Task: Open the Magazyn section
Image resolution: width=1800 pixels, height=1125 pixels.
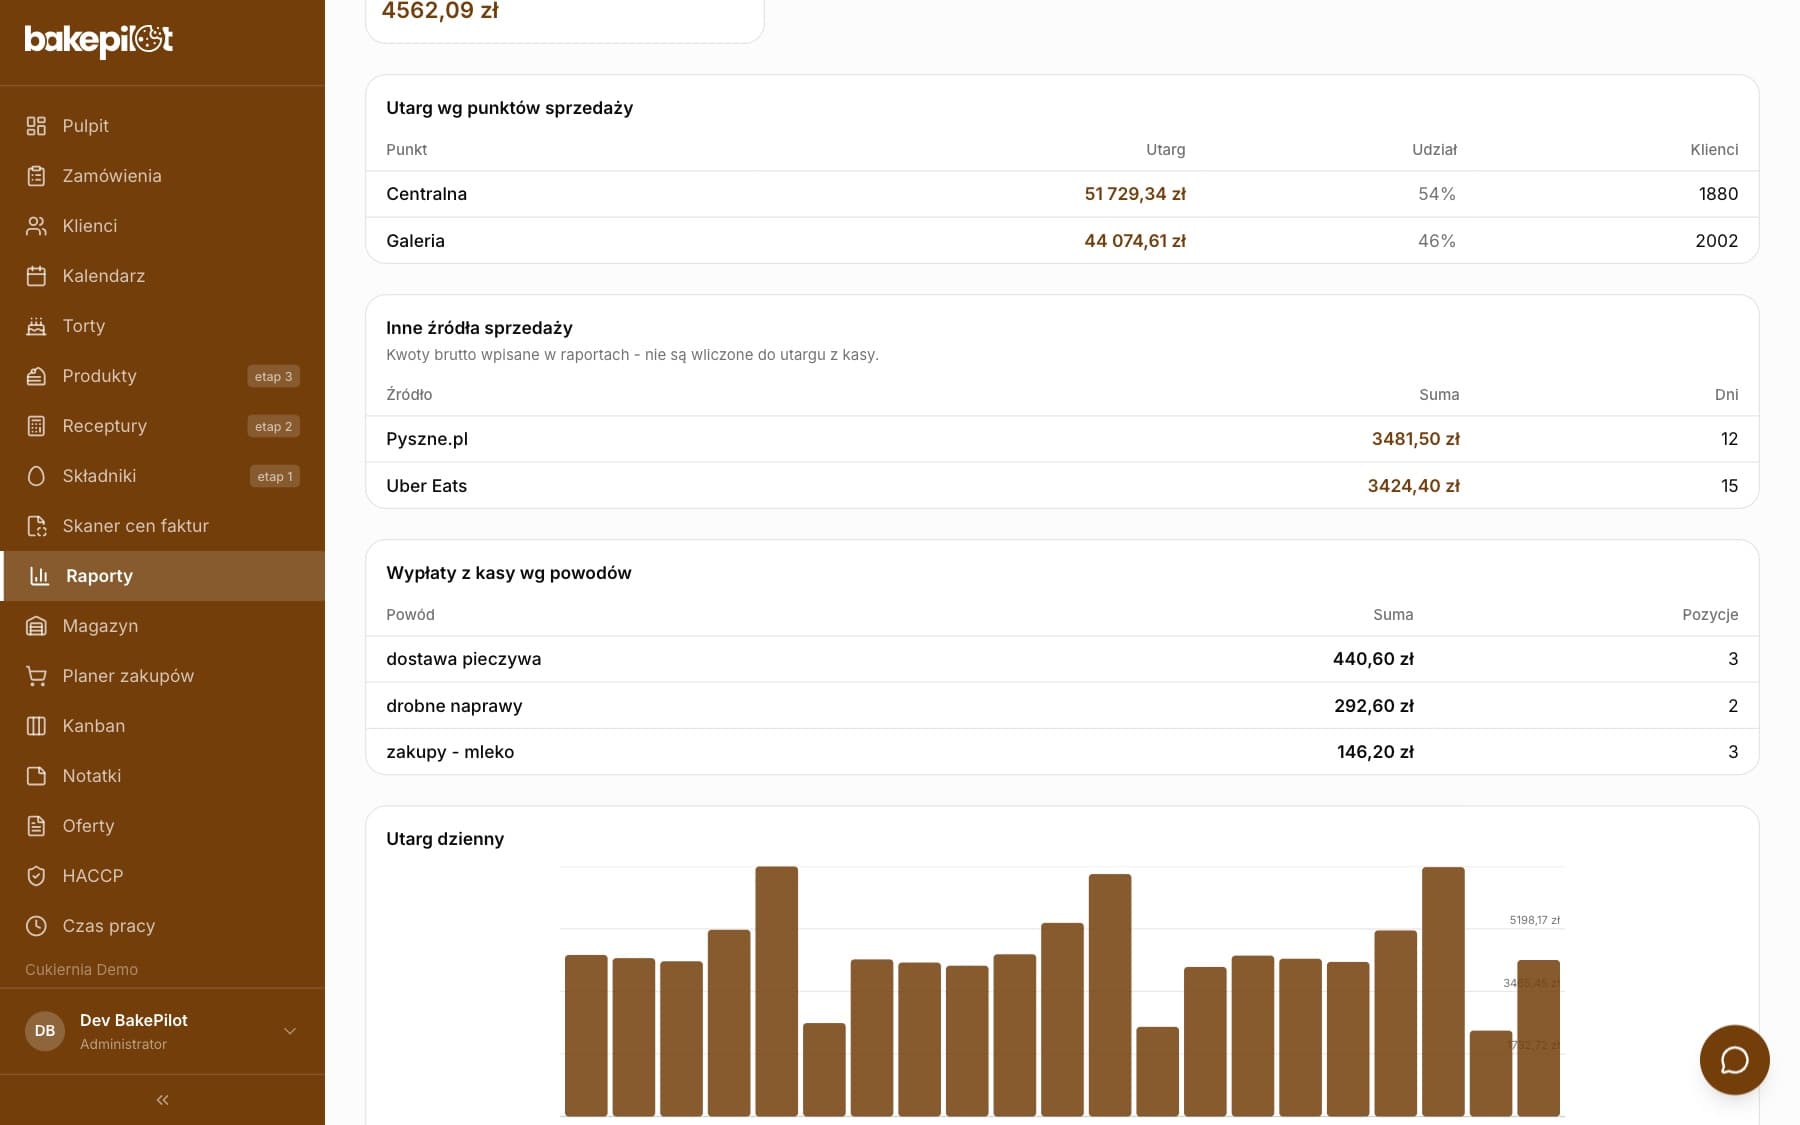Action: (x=162, y=626)
